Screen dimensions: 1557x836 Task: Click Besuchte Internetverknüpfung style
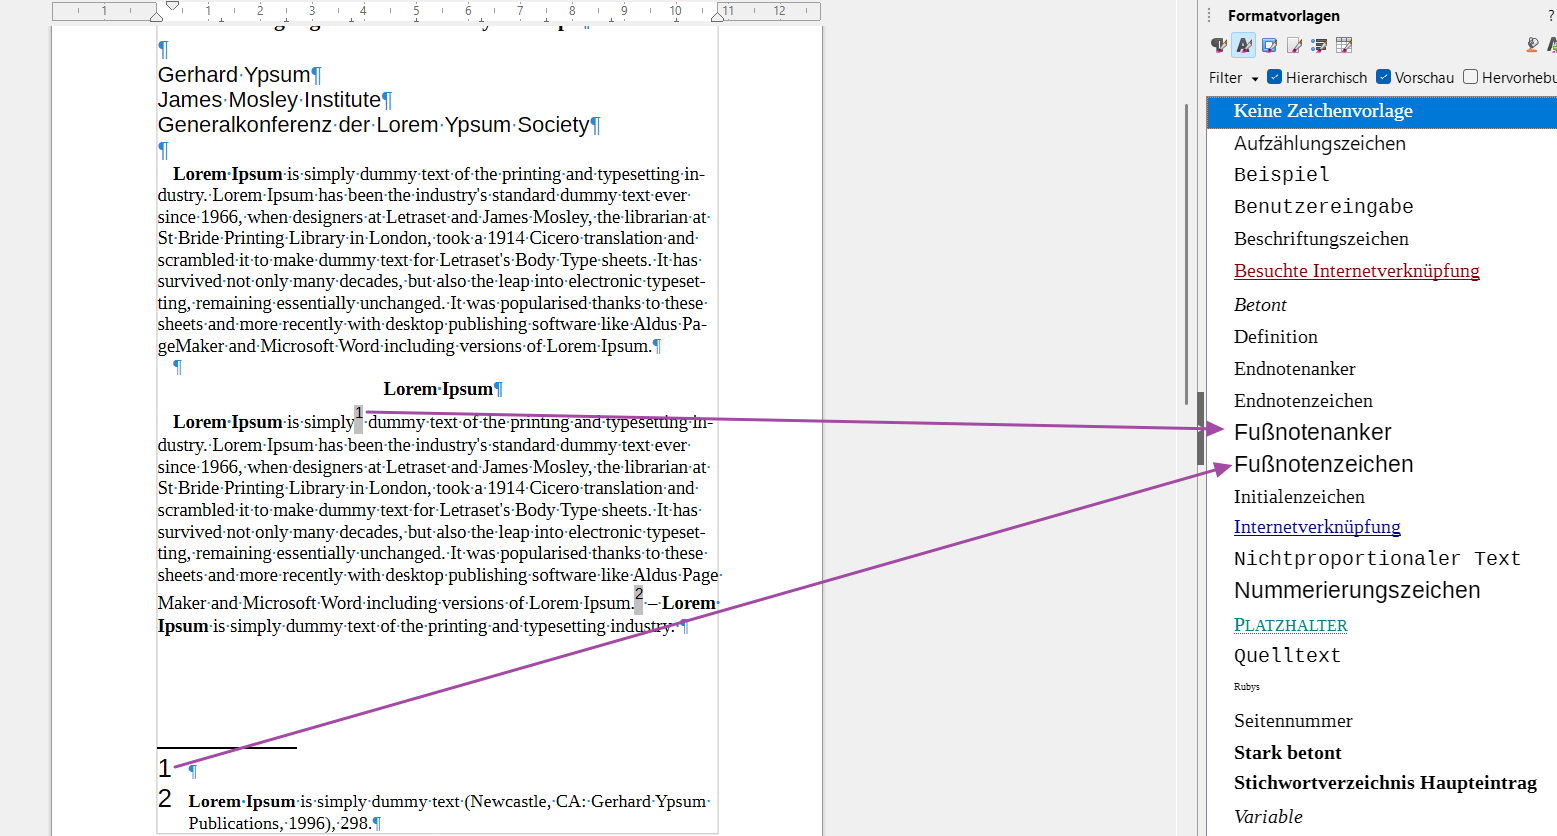click(1356, 271)
